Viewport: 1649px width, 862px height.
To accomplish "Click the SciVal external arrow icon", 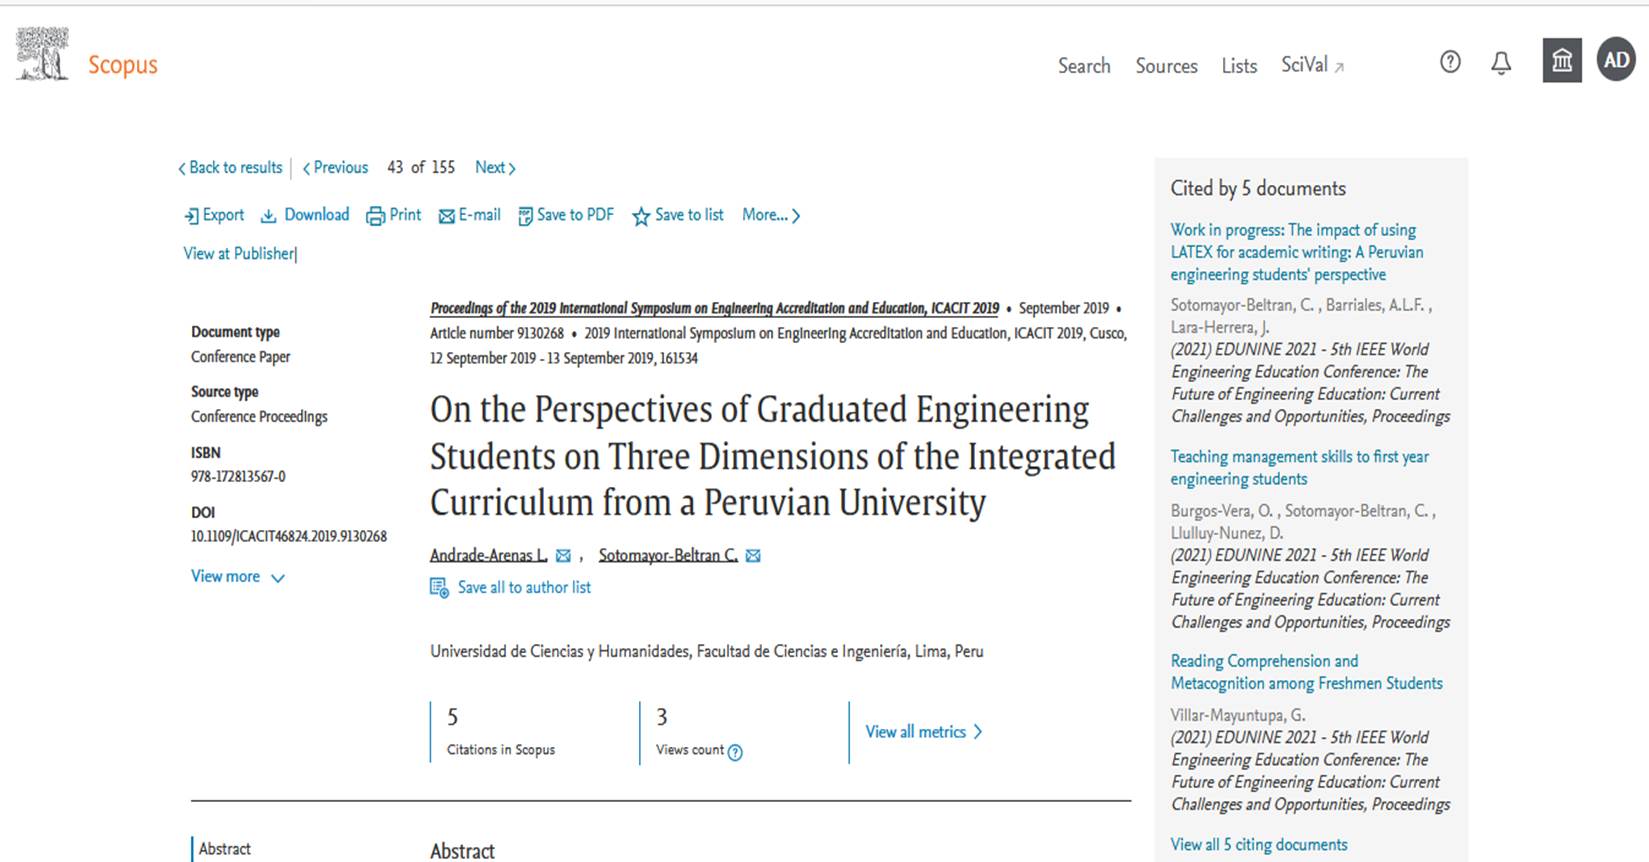I will pos(1339,67).
